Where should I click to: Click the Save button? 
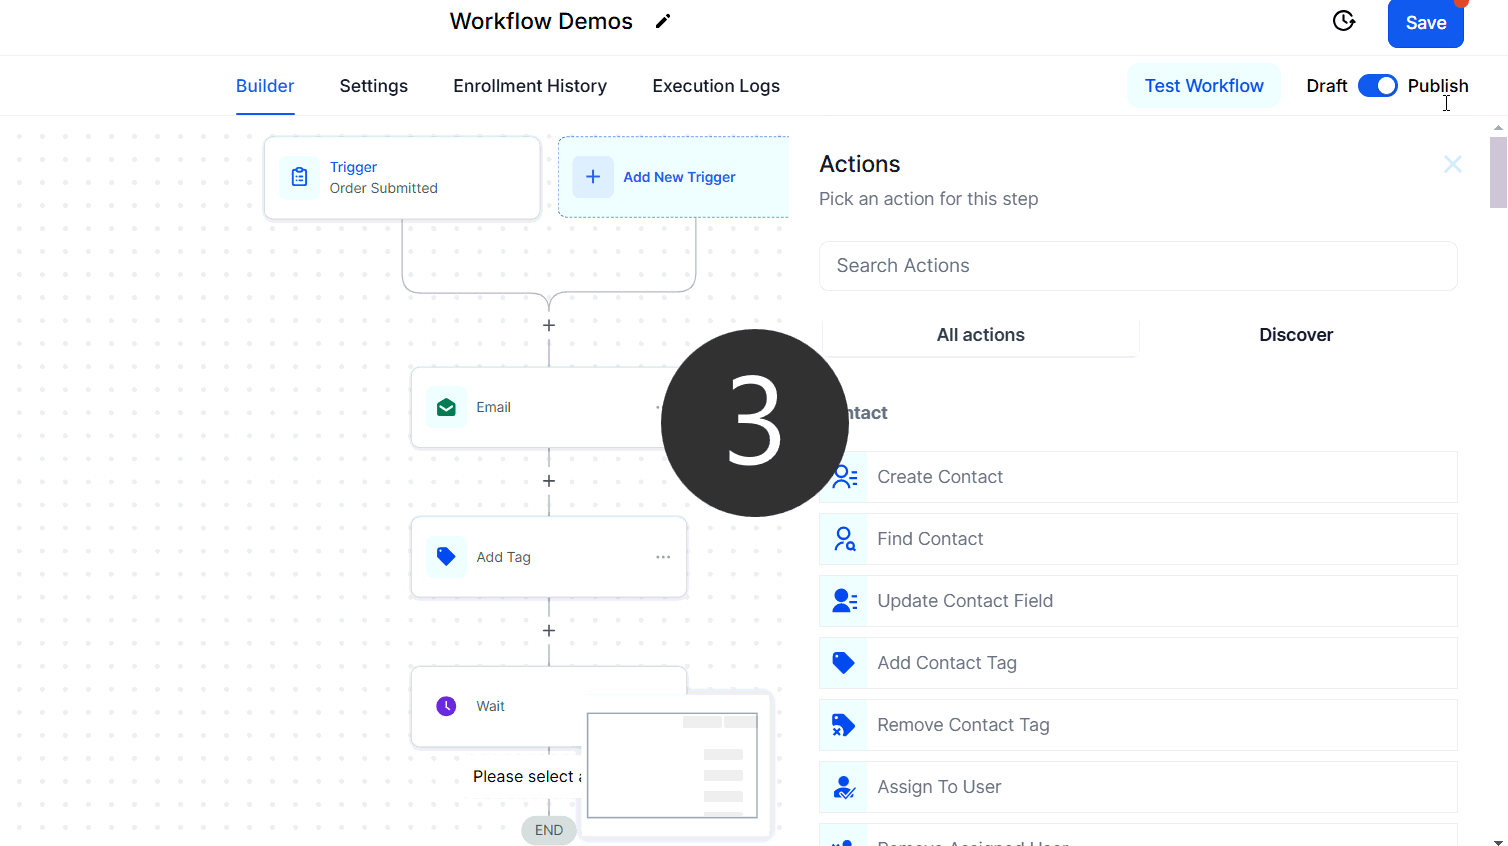pos(1425,23)
